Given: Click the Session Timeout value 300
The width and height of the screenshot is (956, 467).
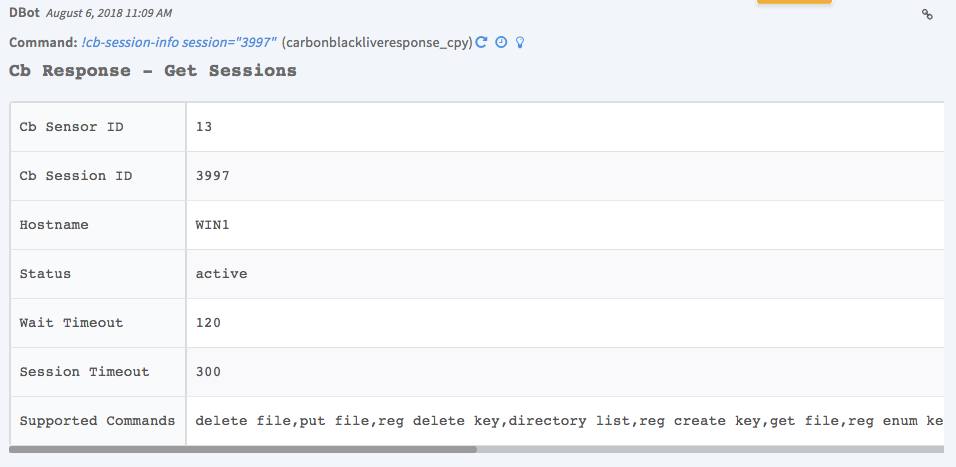Looking at the screenshot, I should pyautogui.click(x=208, y=372).
